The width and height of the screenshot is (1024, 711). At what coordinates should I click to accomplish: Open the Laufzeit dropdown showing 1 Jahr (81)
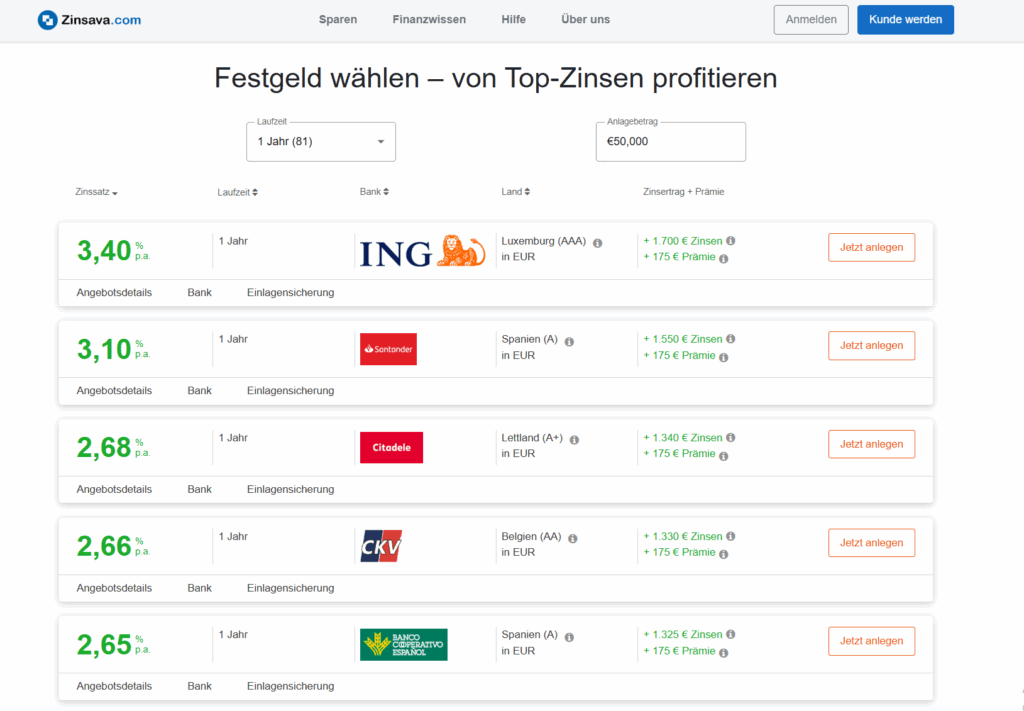pyautogui.click(x=320, y=141)
